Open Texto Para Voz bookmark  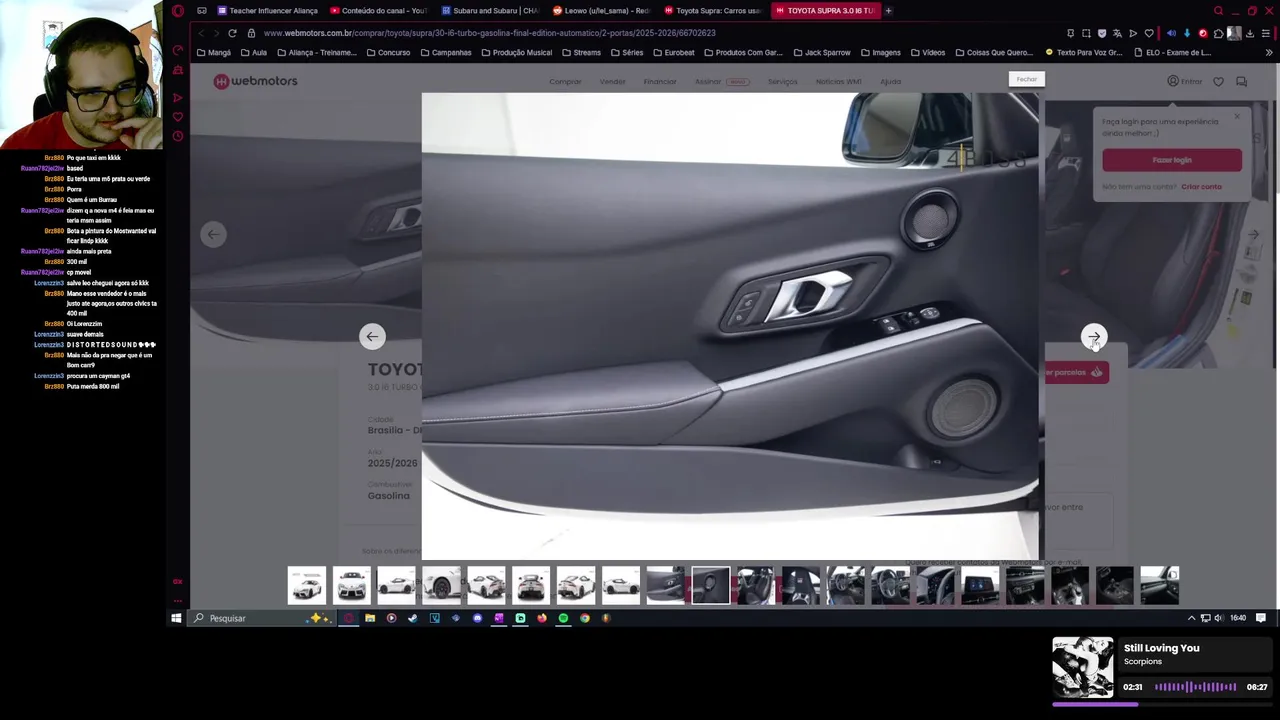[1084, 53]
